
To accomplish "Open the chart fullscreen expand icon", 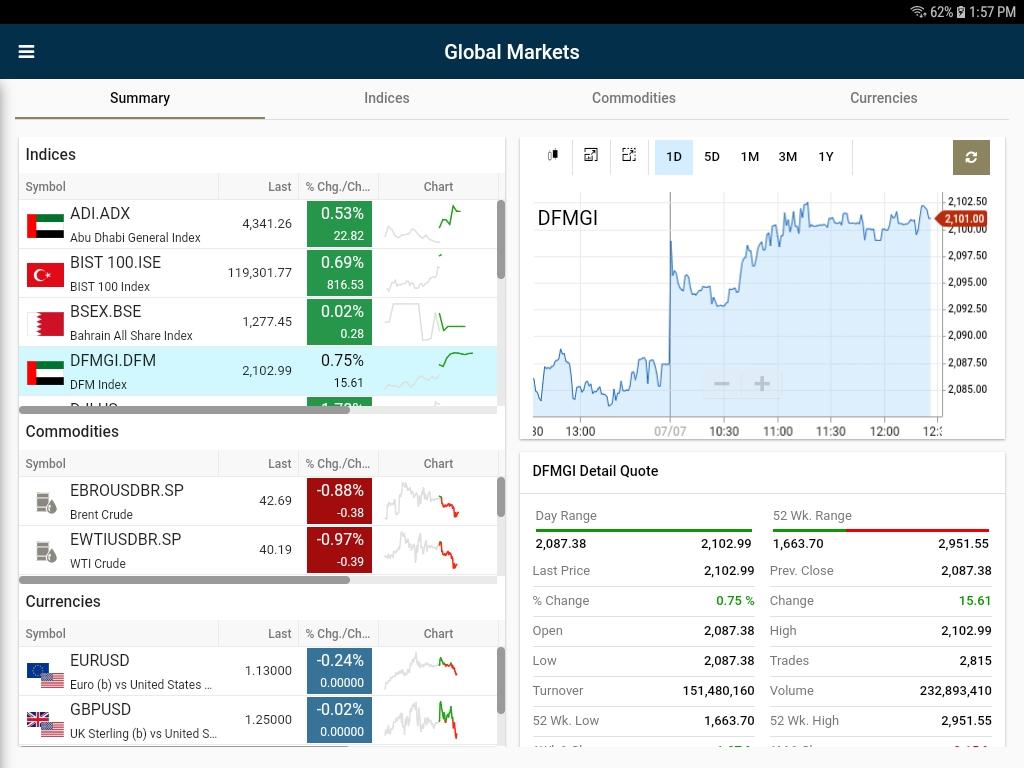I will click(x=590, y=155).
